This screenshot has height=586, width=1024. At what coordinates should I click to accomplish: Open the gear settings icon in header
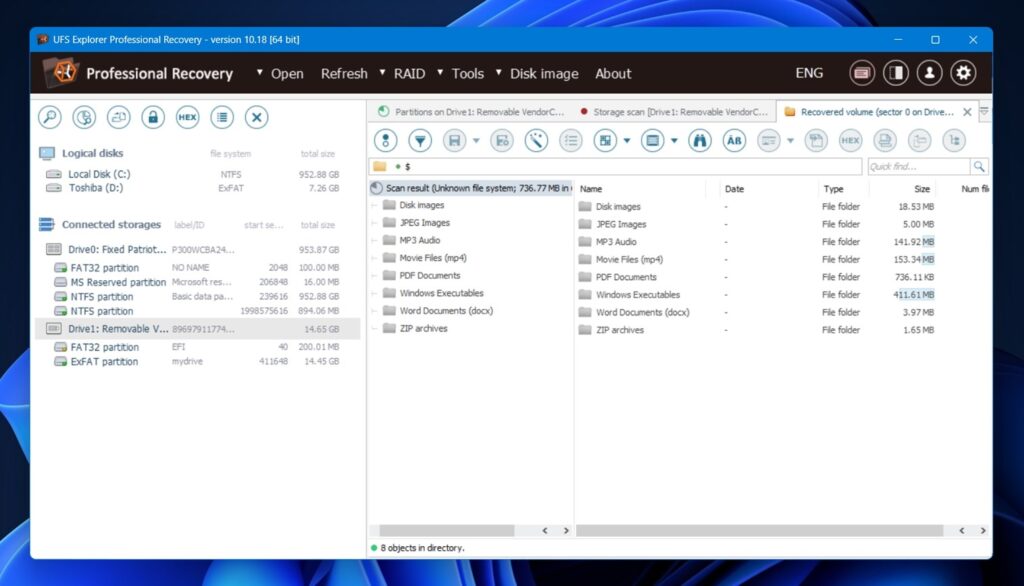tap(963, 73)
